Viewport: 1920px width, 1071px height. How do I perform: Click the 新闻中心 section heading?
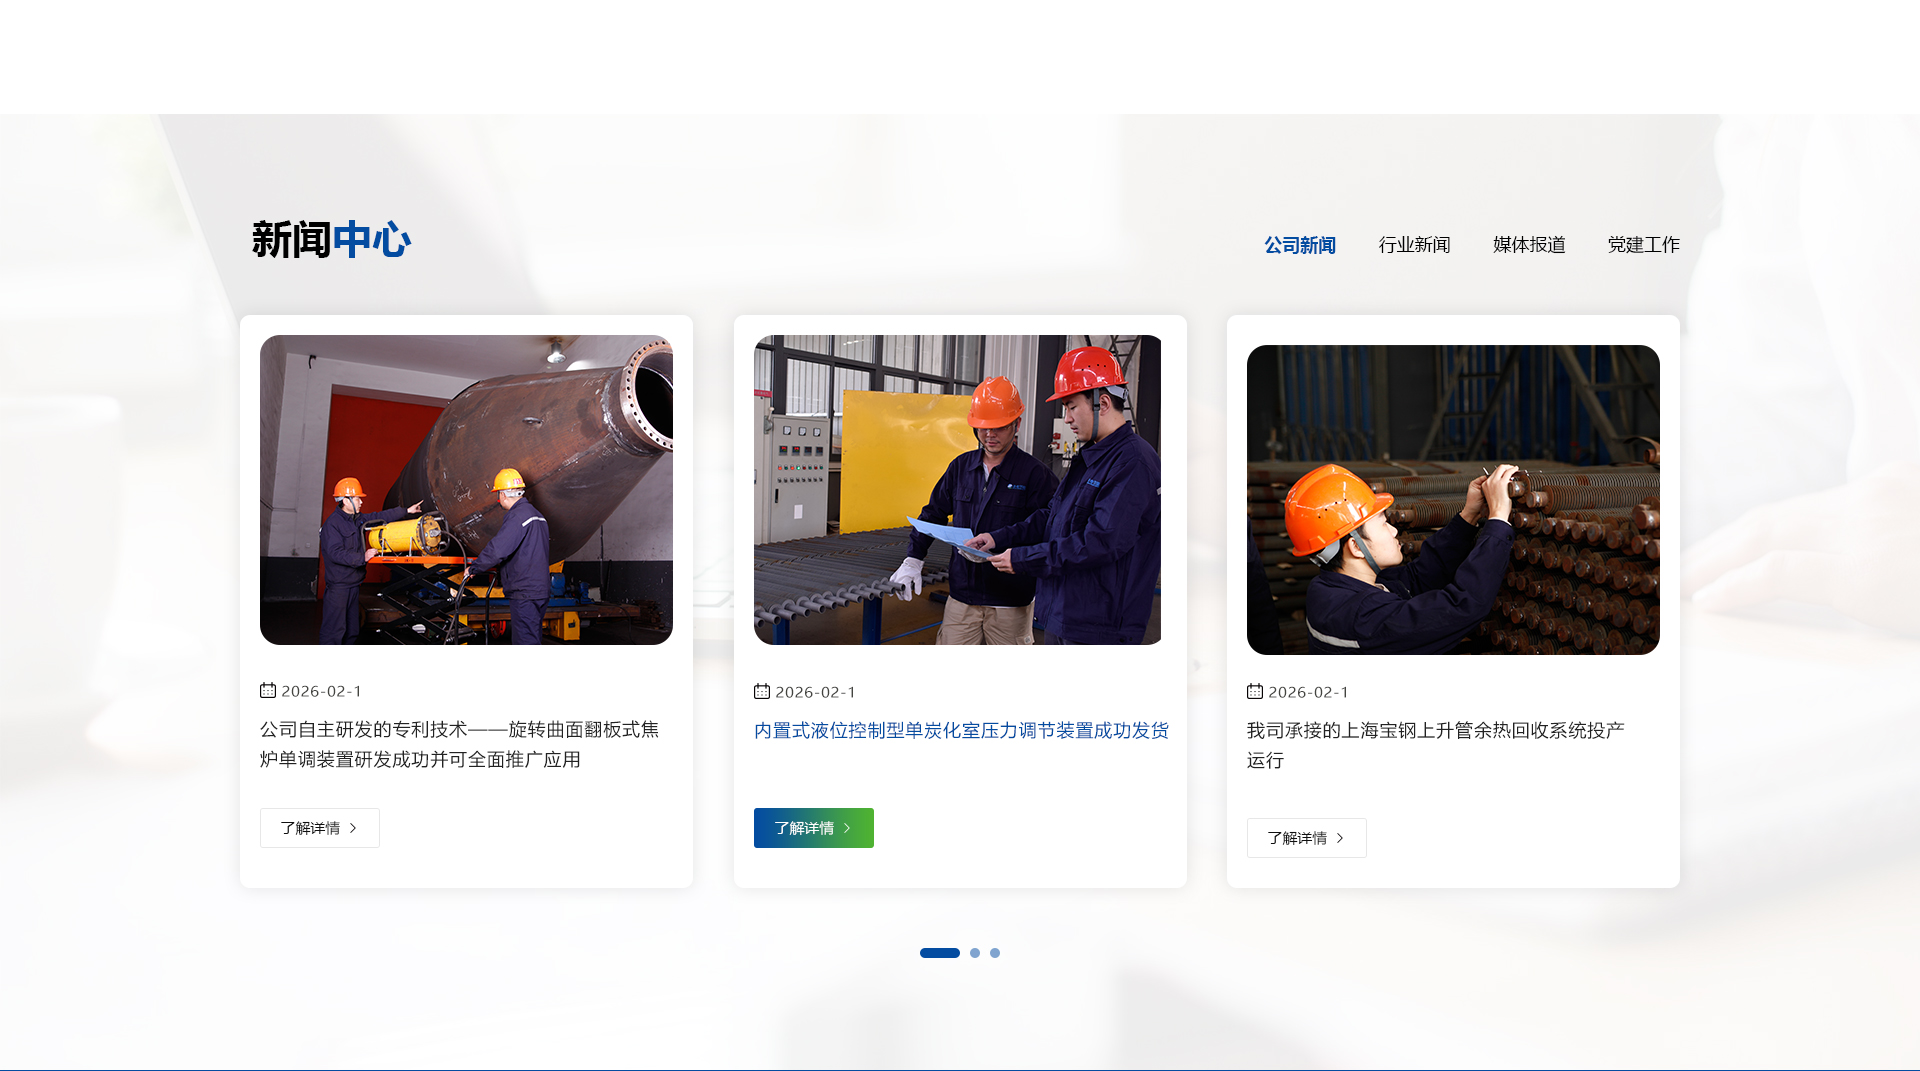point(331,240)
